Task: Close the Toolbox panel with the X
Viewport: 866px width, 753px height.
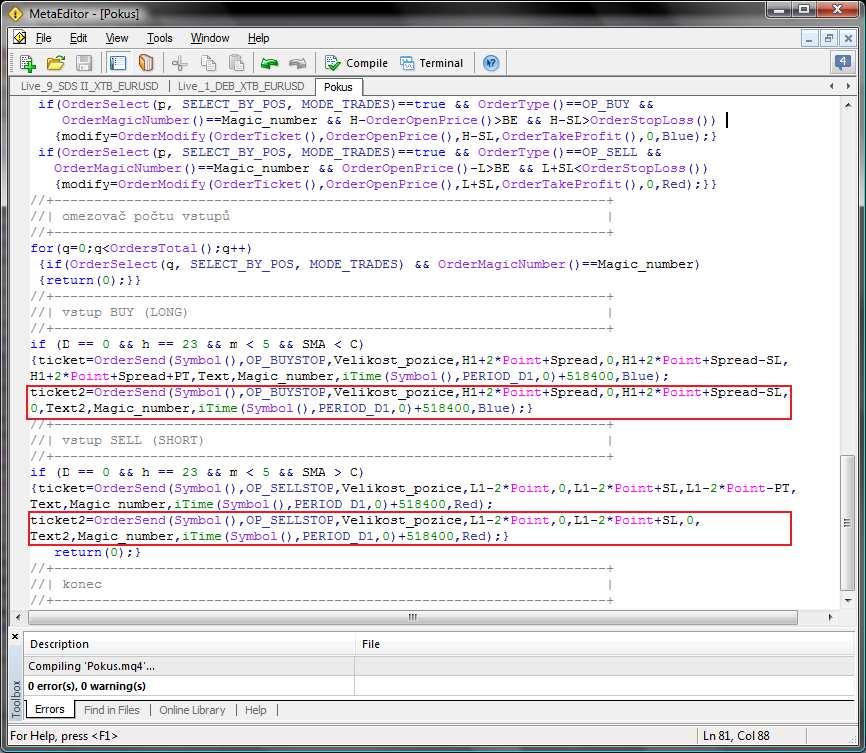Action: pos(15,637)
